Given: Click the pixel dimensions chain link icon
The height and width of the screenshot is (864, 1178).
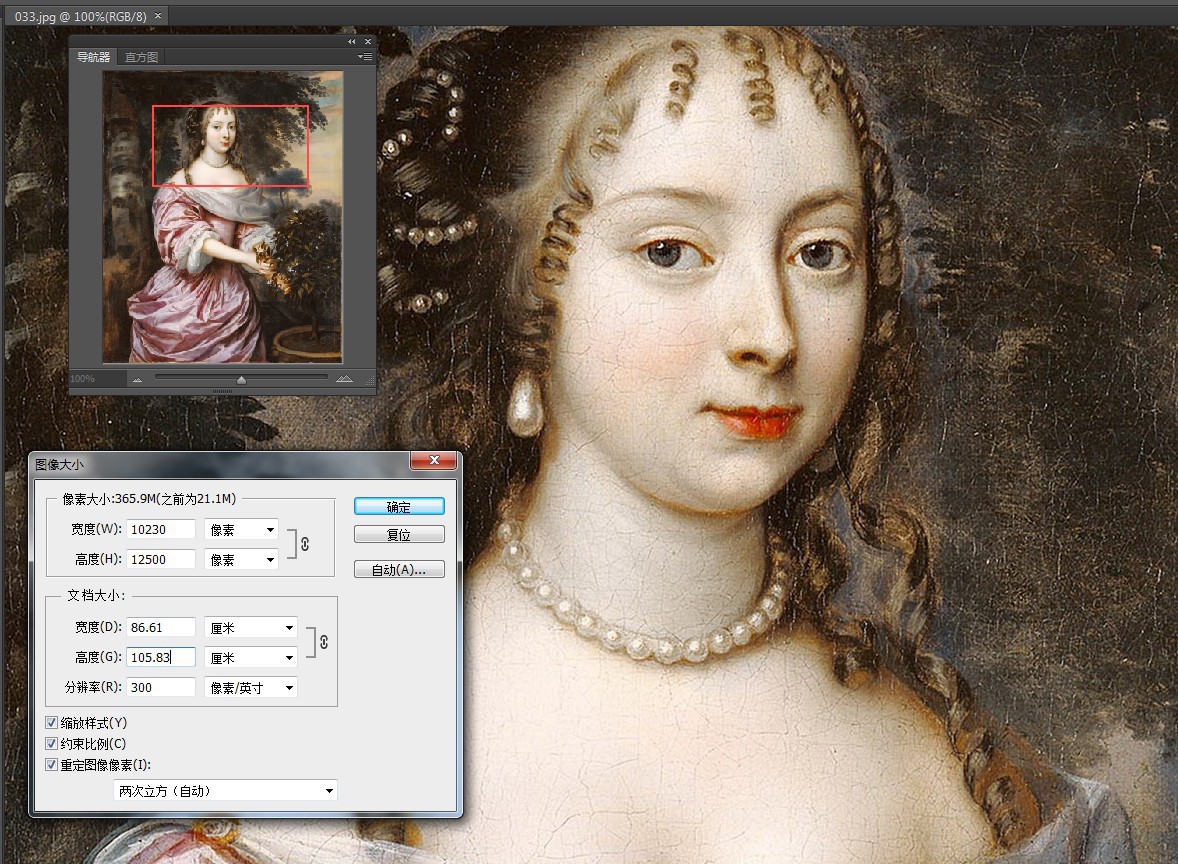Looking at the screenshot, I should pos(305,543).
